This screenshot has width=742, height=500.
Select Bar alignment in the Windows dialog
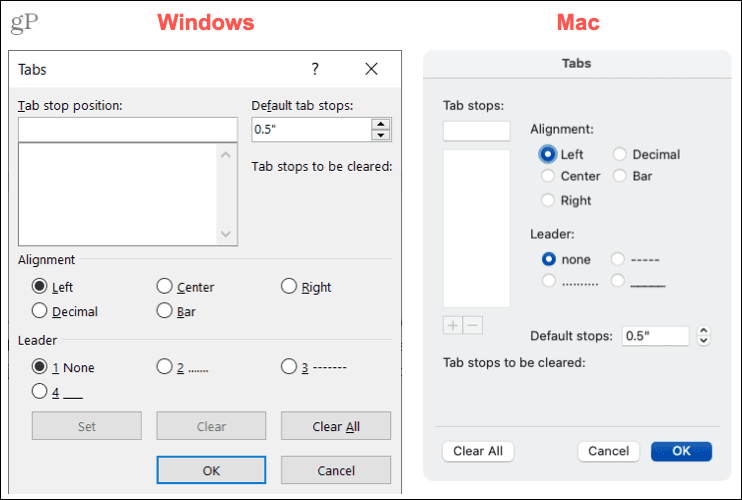[164, 311]
